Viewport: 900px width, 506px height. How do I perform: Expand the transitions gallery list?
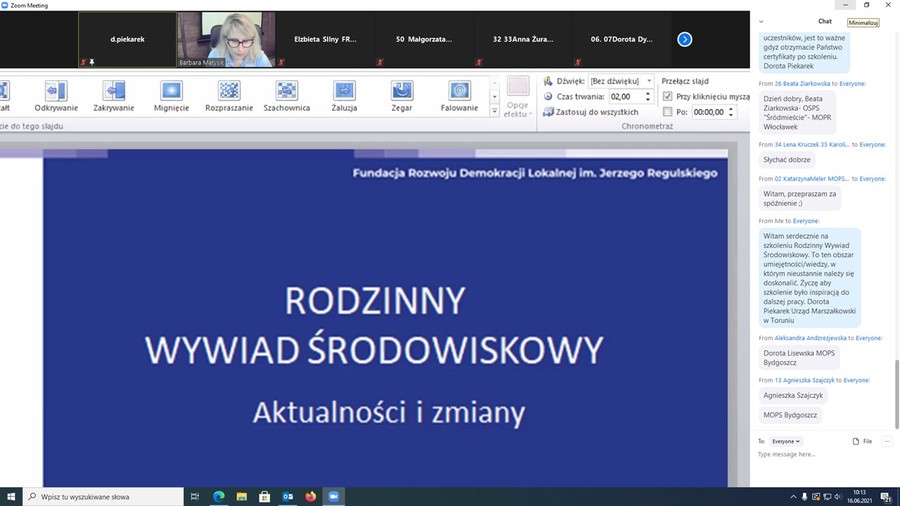pyautogui.click(x=494, y=112)
